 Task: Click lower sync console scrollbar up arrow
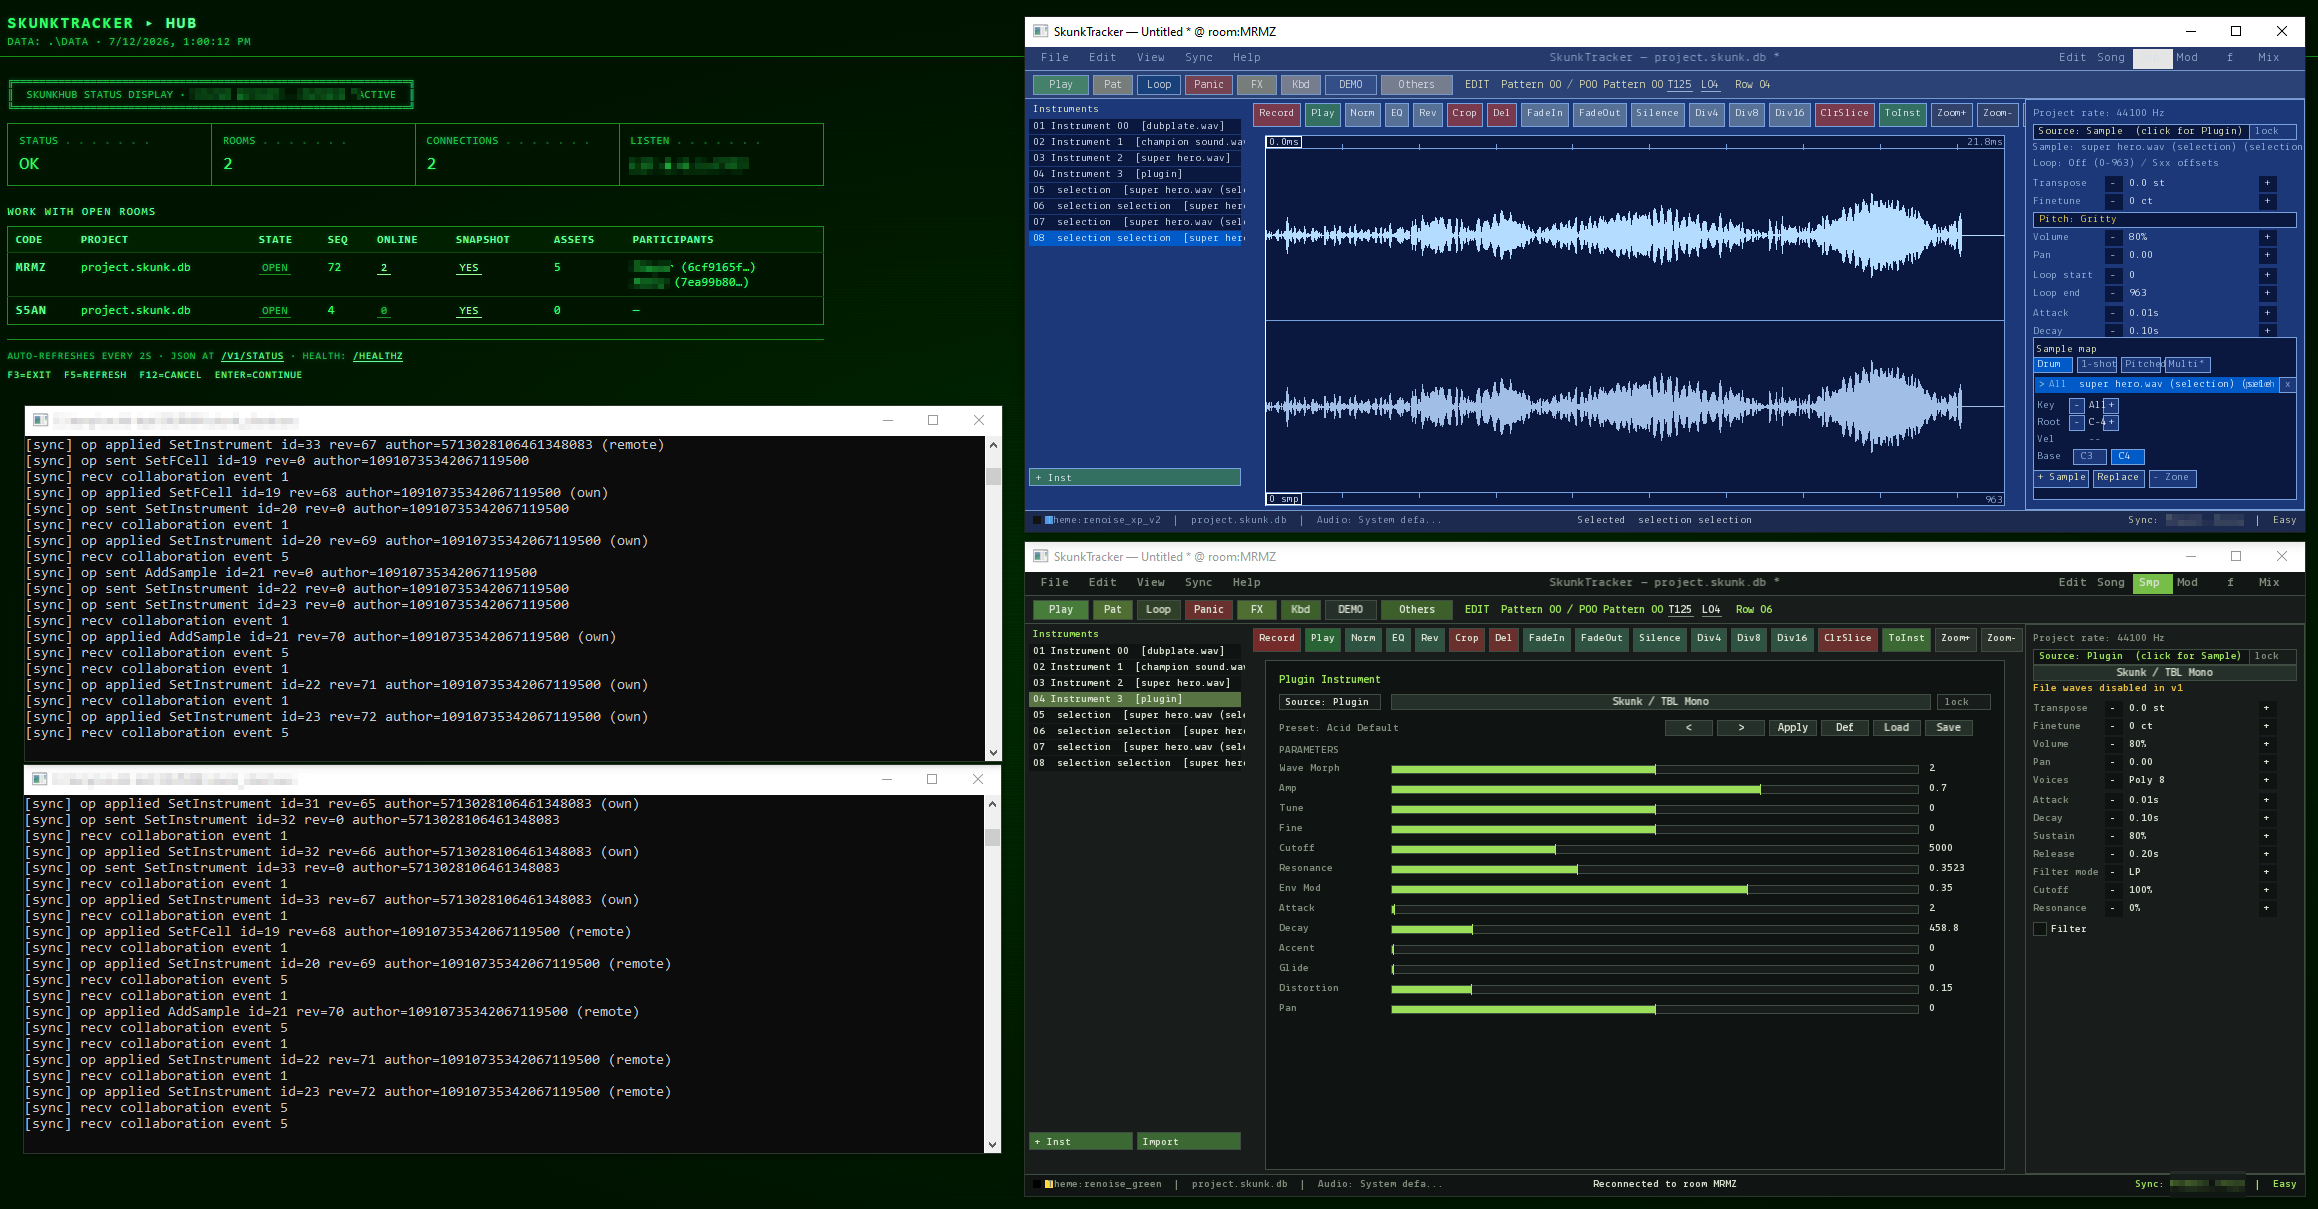(x=992, y=804)
